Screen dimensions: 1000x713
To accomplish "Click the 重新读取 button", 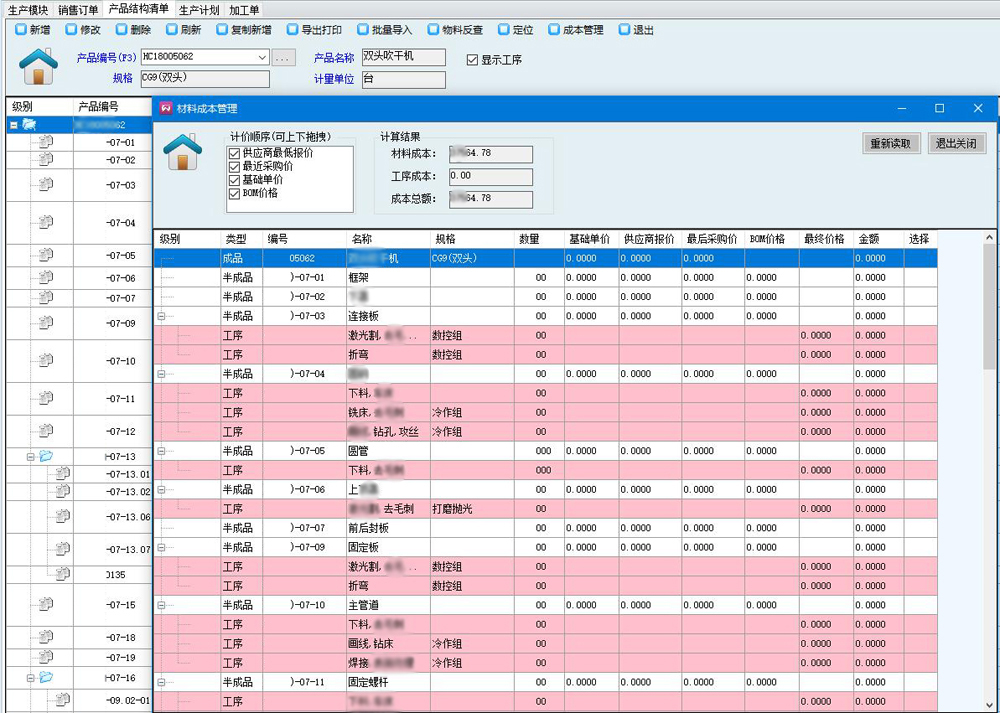I will (x=891, y=144).
